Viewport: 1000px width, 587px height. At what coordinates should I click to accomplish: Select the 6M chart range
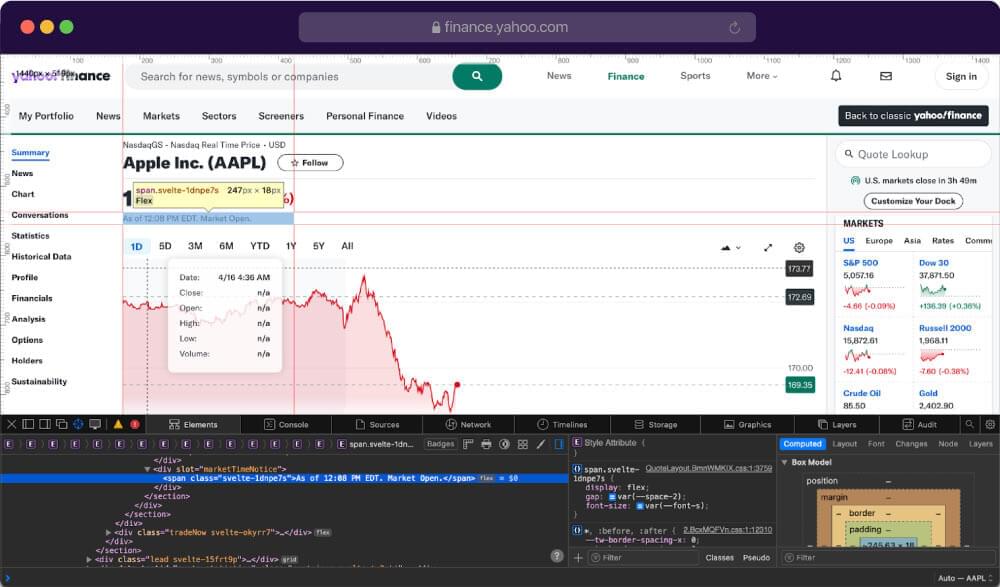coord(226,245)
